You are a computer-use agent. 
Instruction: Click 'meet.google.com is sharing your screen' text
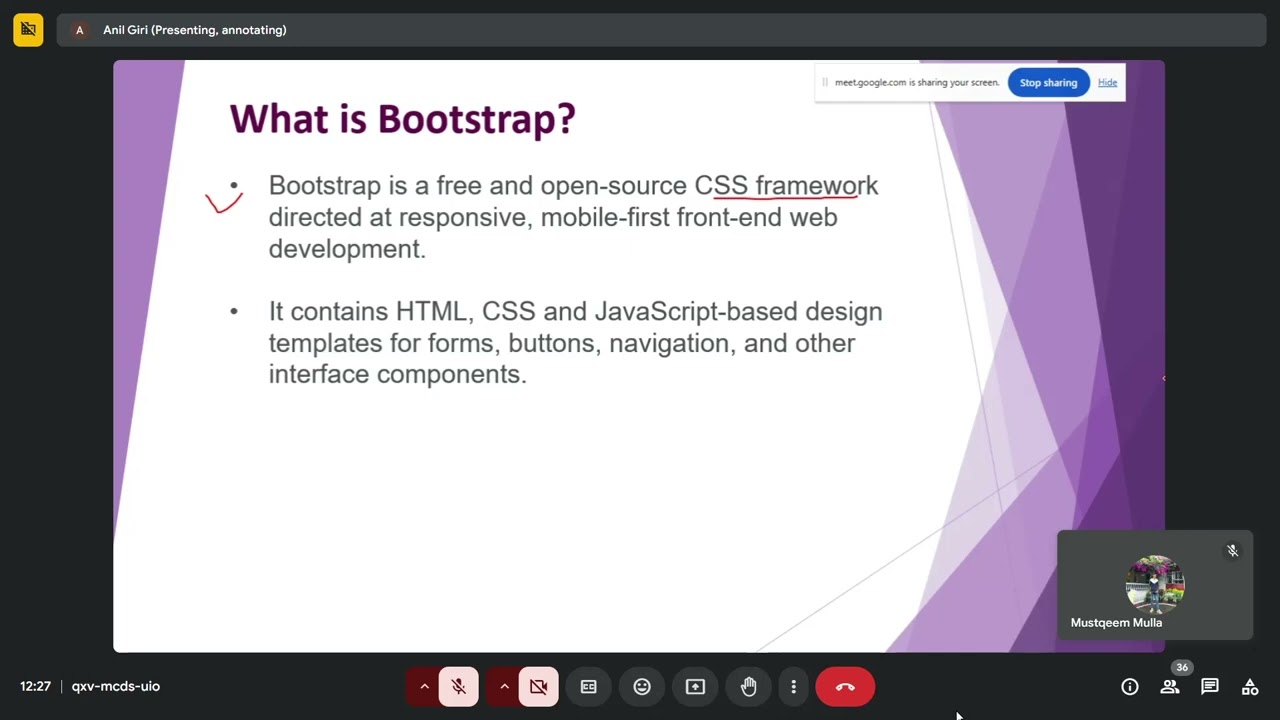tap(917, 83)
